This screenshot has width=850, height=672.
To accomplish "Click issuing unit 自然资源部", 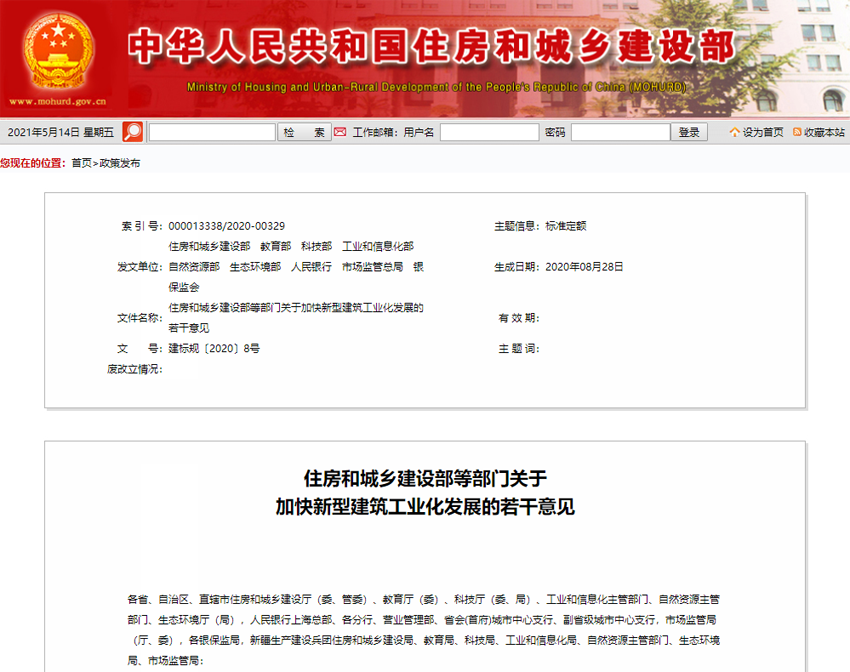I will tap(194, 267).
